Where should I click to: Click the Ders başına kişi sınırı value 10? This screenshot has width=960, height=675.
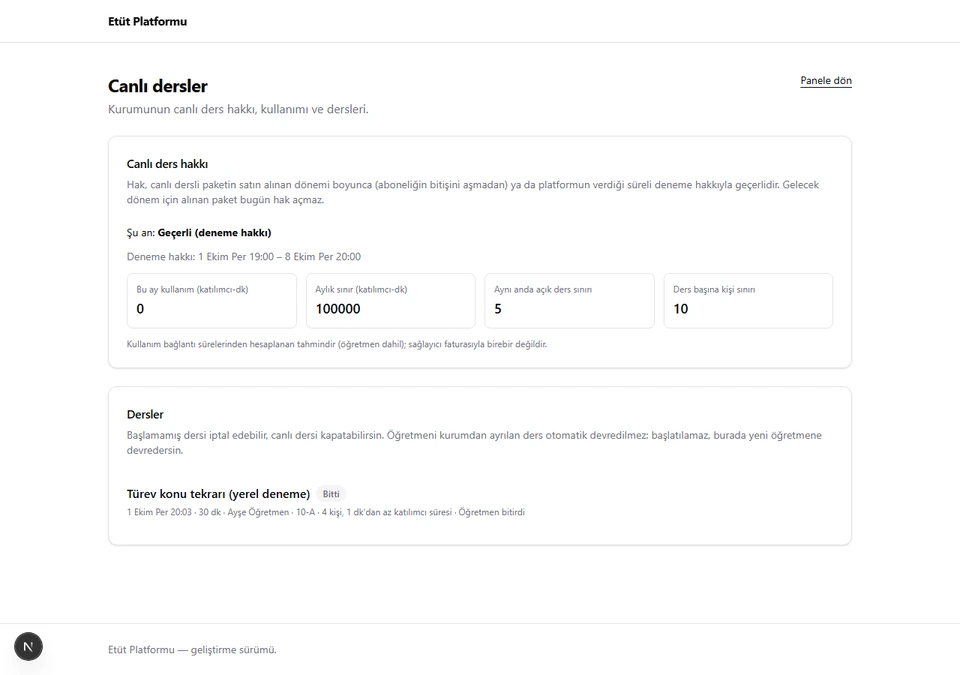[681, 309]
